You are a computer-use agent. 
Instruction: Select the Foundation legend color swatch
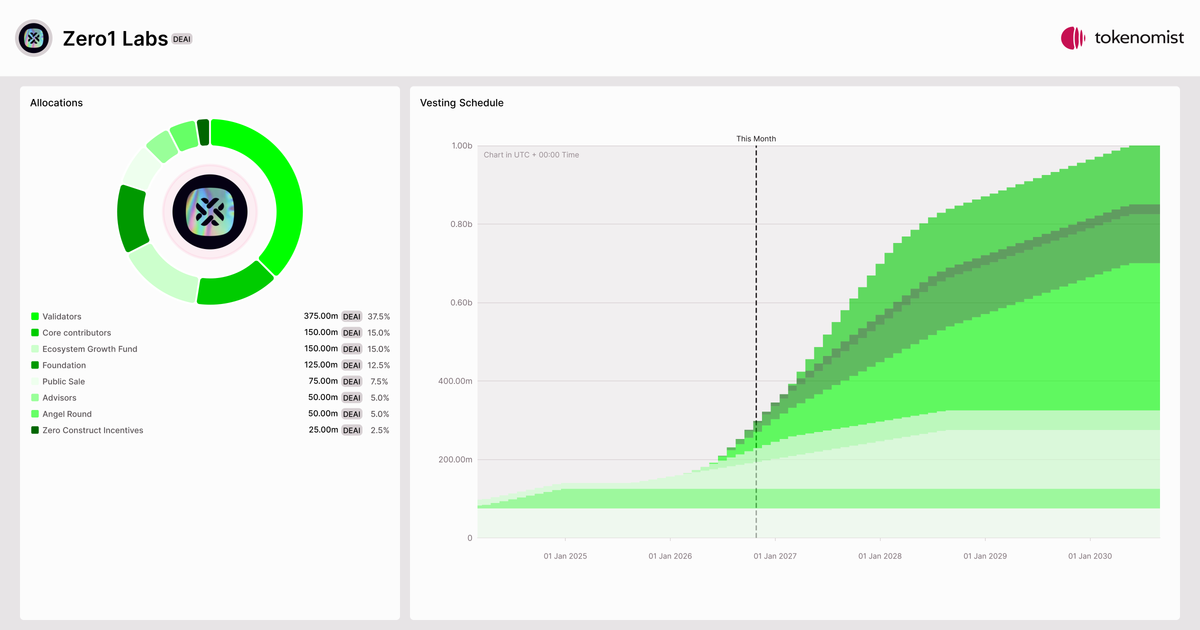pyautogui.click(x=35, y=365)
